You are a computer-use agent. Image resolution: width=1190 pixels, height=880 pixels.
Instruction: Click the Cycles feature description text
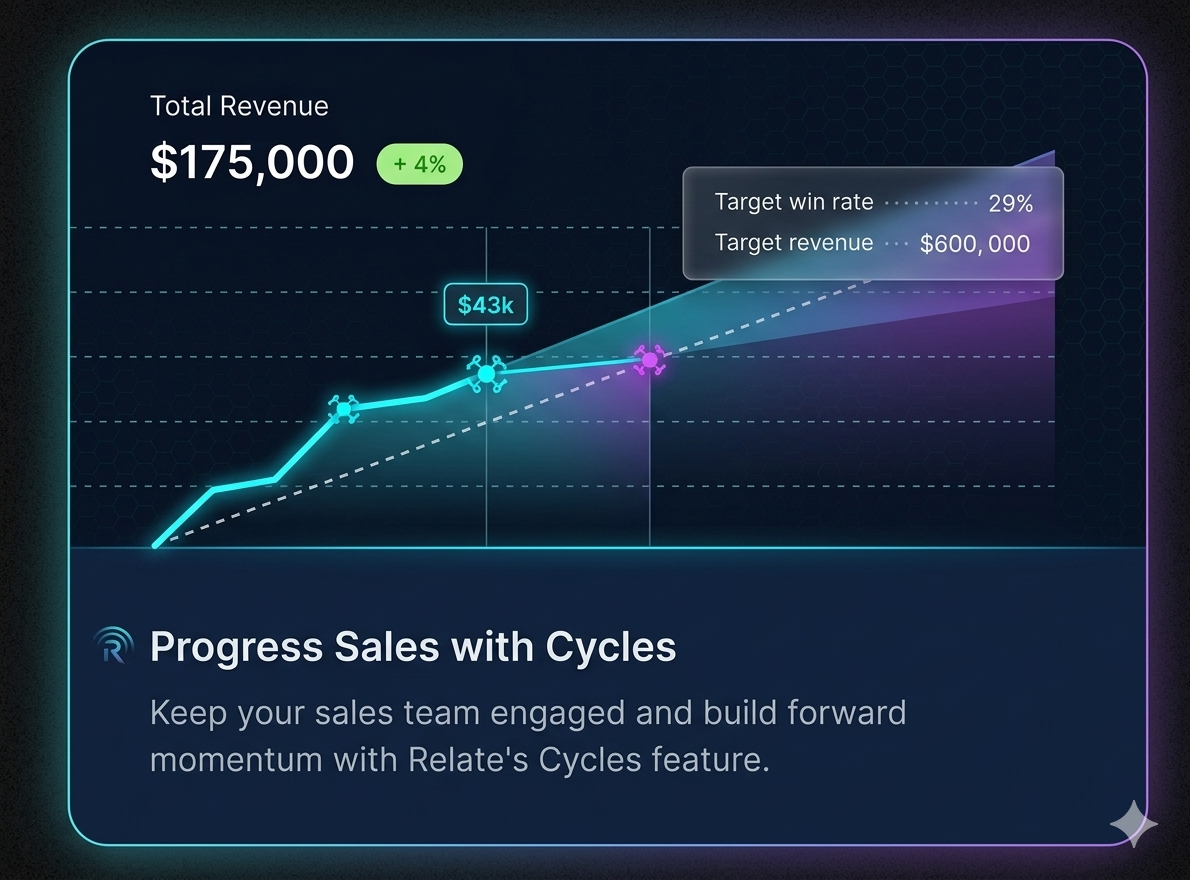coord(527,736)
